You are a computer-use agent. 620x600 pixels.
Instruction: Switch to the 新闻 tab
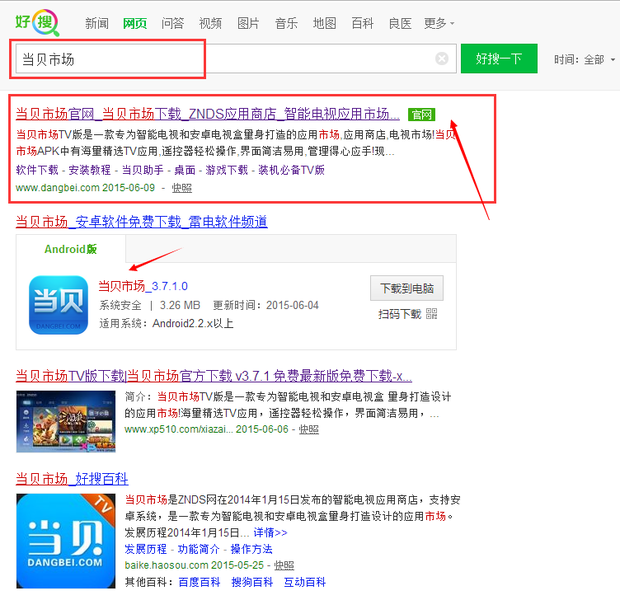click(97, 23)
